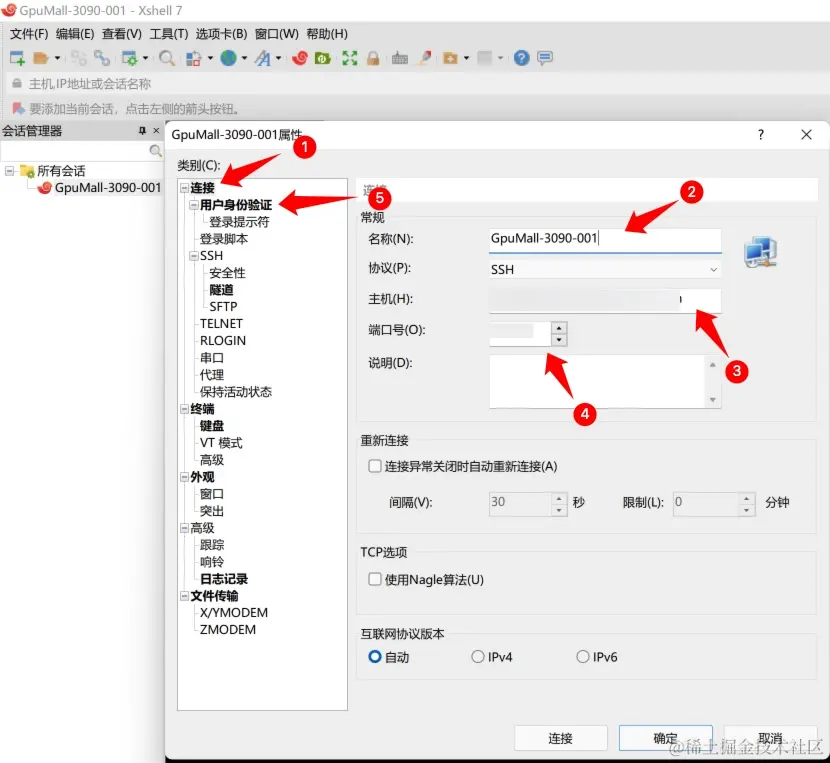Click the color scheme toolbar icon
Image resolution: width=830 pixels, height=763 pixels.
point(194,58)
